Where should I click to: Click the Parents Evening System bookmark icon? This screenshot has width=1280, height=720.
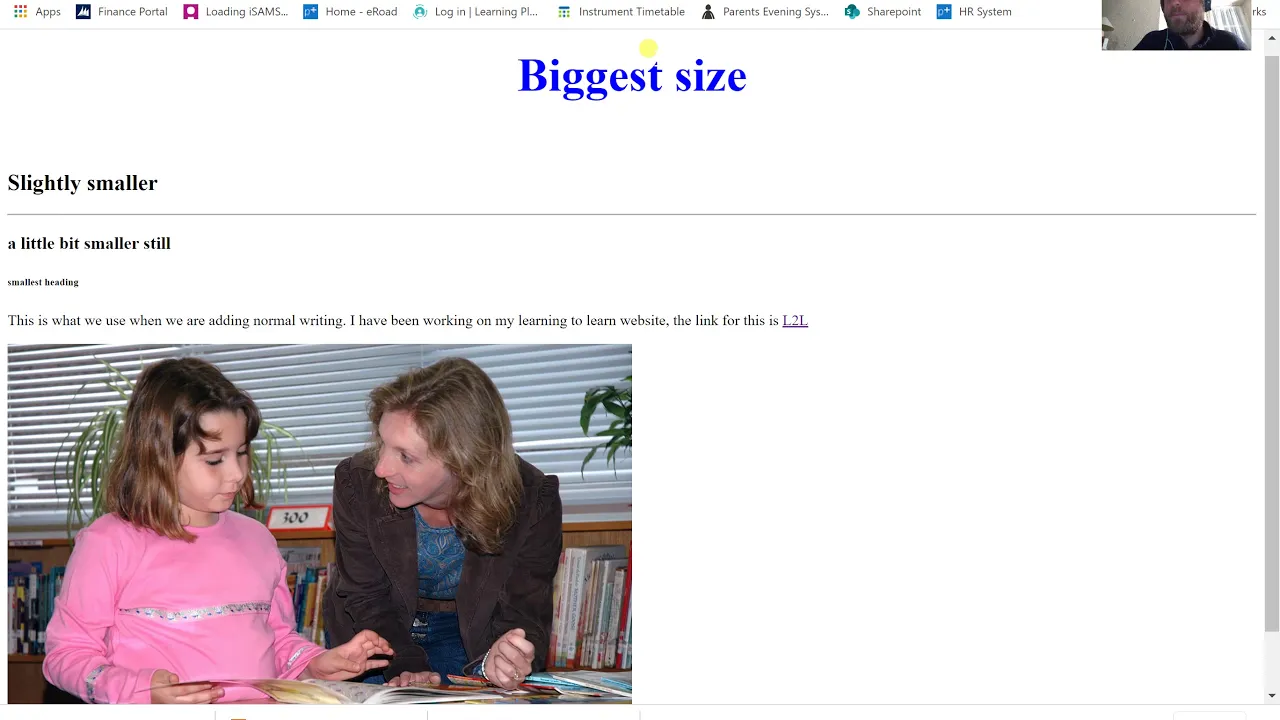click(x=708, y=12)
